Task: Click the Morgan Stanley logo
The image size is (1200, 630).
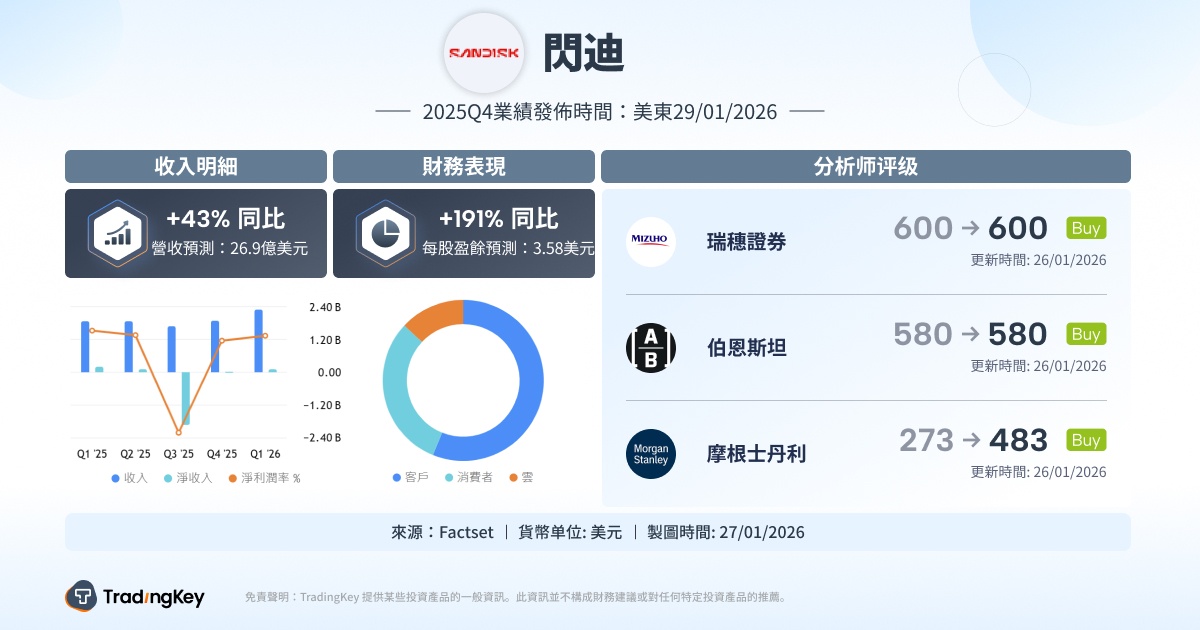Action: click(651, 454)
